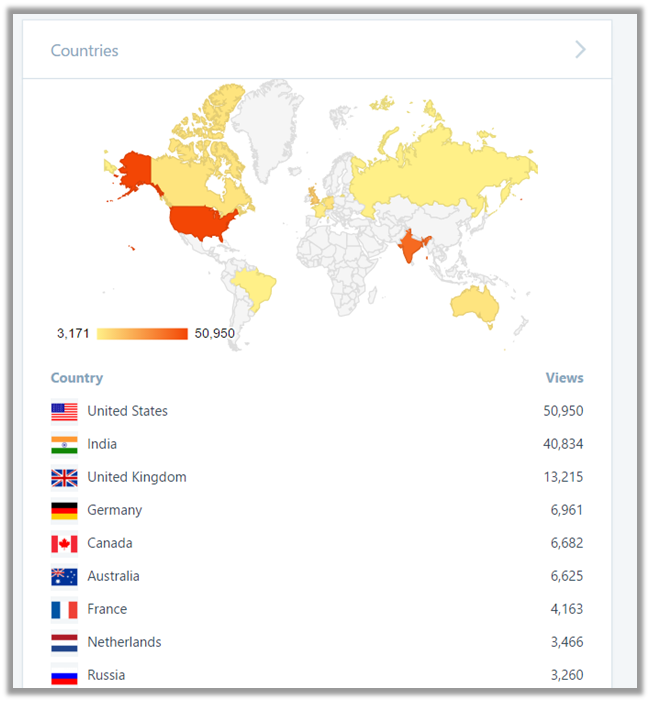Click the Russia flag icon
This screenshot has height=702, width=650.
point(64,675)
